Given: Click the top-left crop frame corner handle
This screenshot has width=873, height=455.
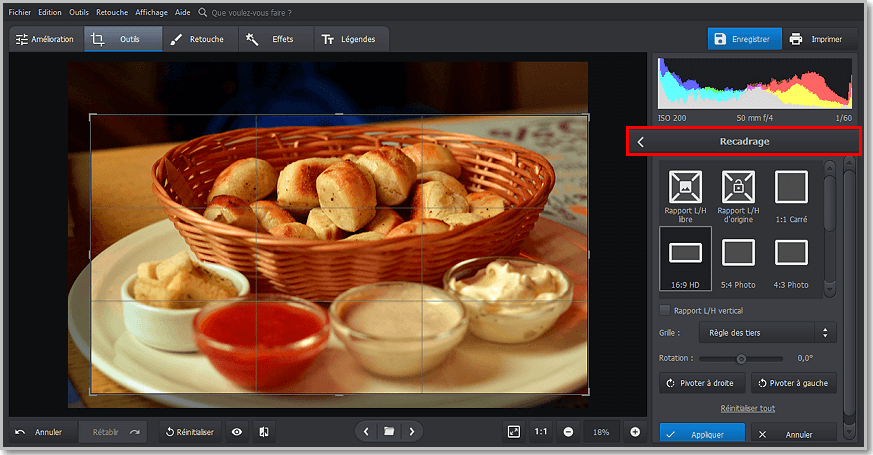Looking at the screenshot, I should click(91, 116).
